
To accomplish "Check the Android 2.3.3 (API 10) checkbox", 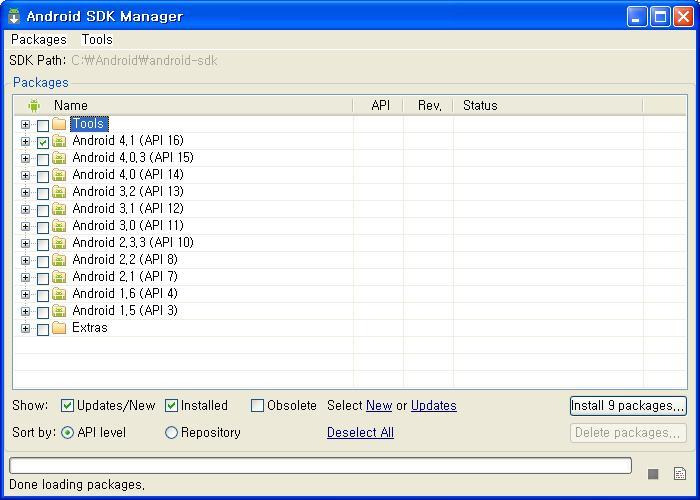I will point(43,244).
